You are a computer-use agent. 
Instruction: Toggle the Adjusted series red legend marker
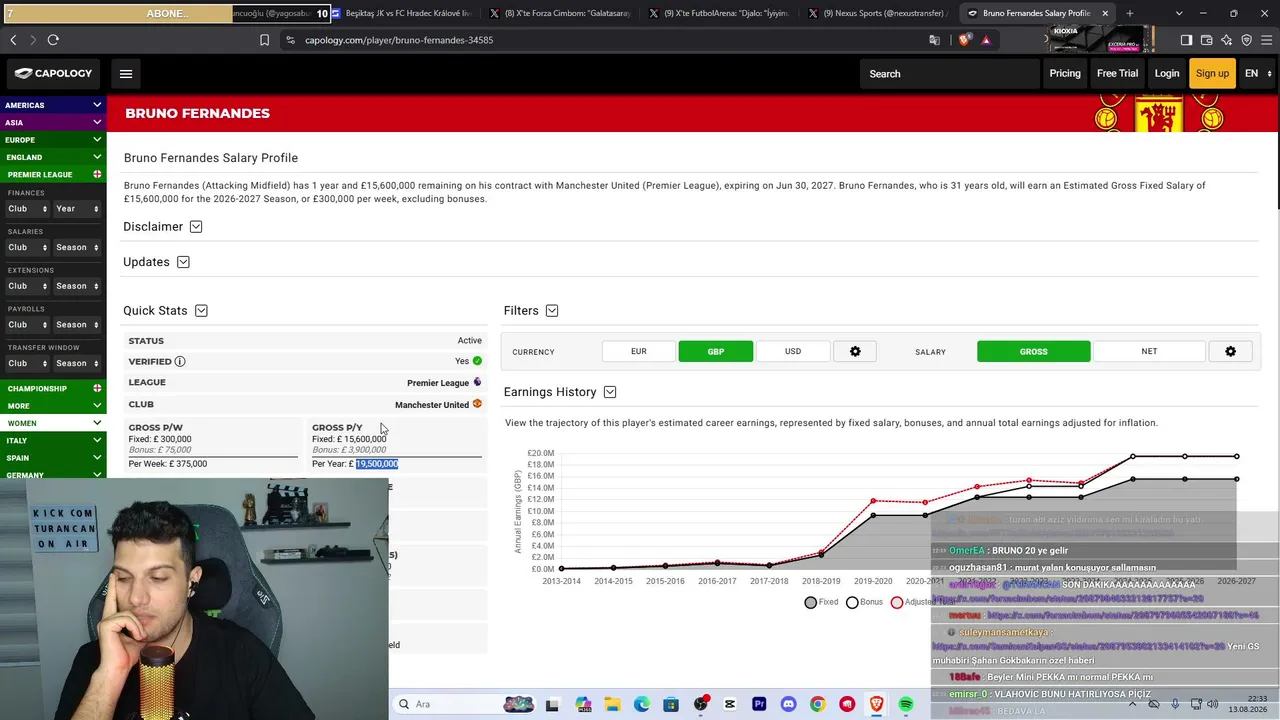pyautogui.click(x=897, y=602)
